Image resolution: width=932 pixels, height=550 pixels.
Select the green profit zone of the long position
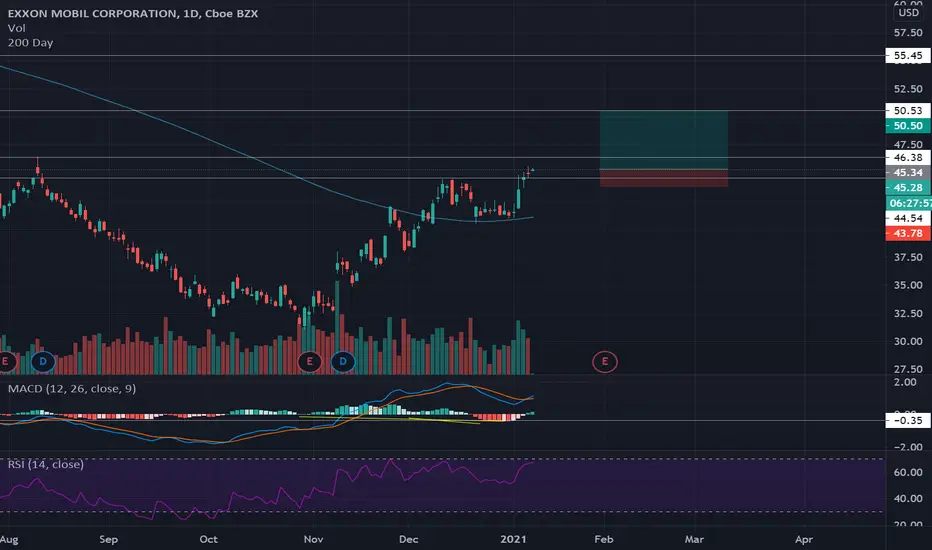[x=663, y=140]
